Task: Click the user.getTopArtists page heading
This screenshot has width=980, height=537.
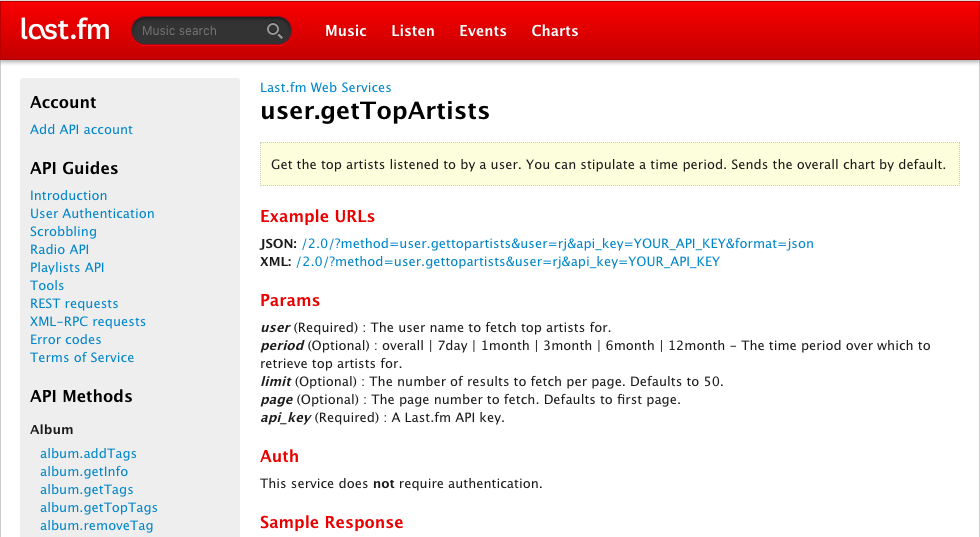Action: coord(375,111)
